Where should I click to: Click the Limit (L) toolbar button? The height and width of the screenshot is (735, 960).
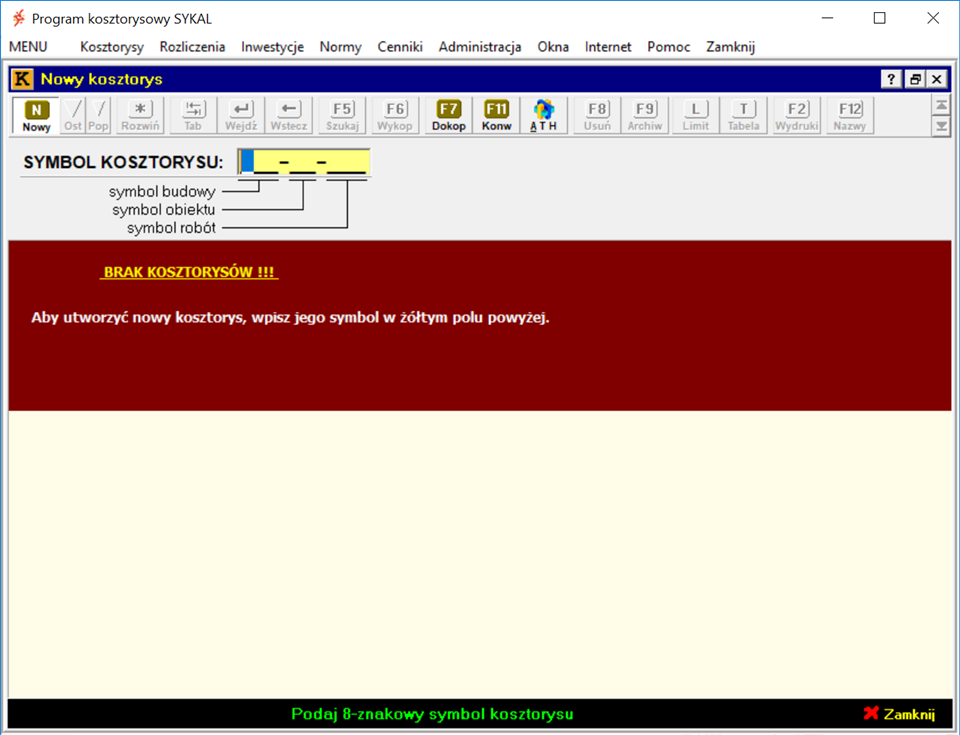(696, 116)
